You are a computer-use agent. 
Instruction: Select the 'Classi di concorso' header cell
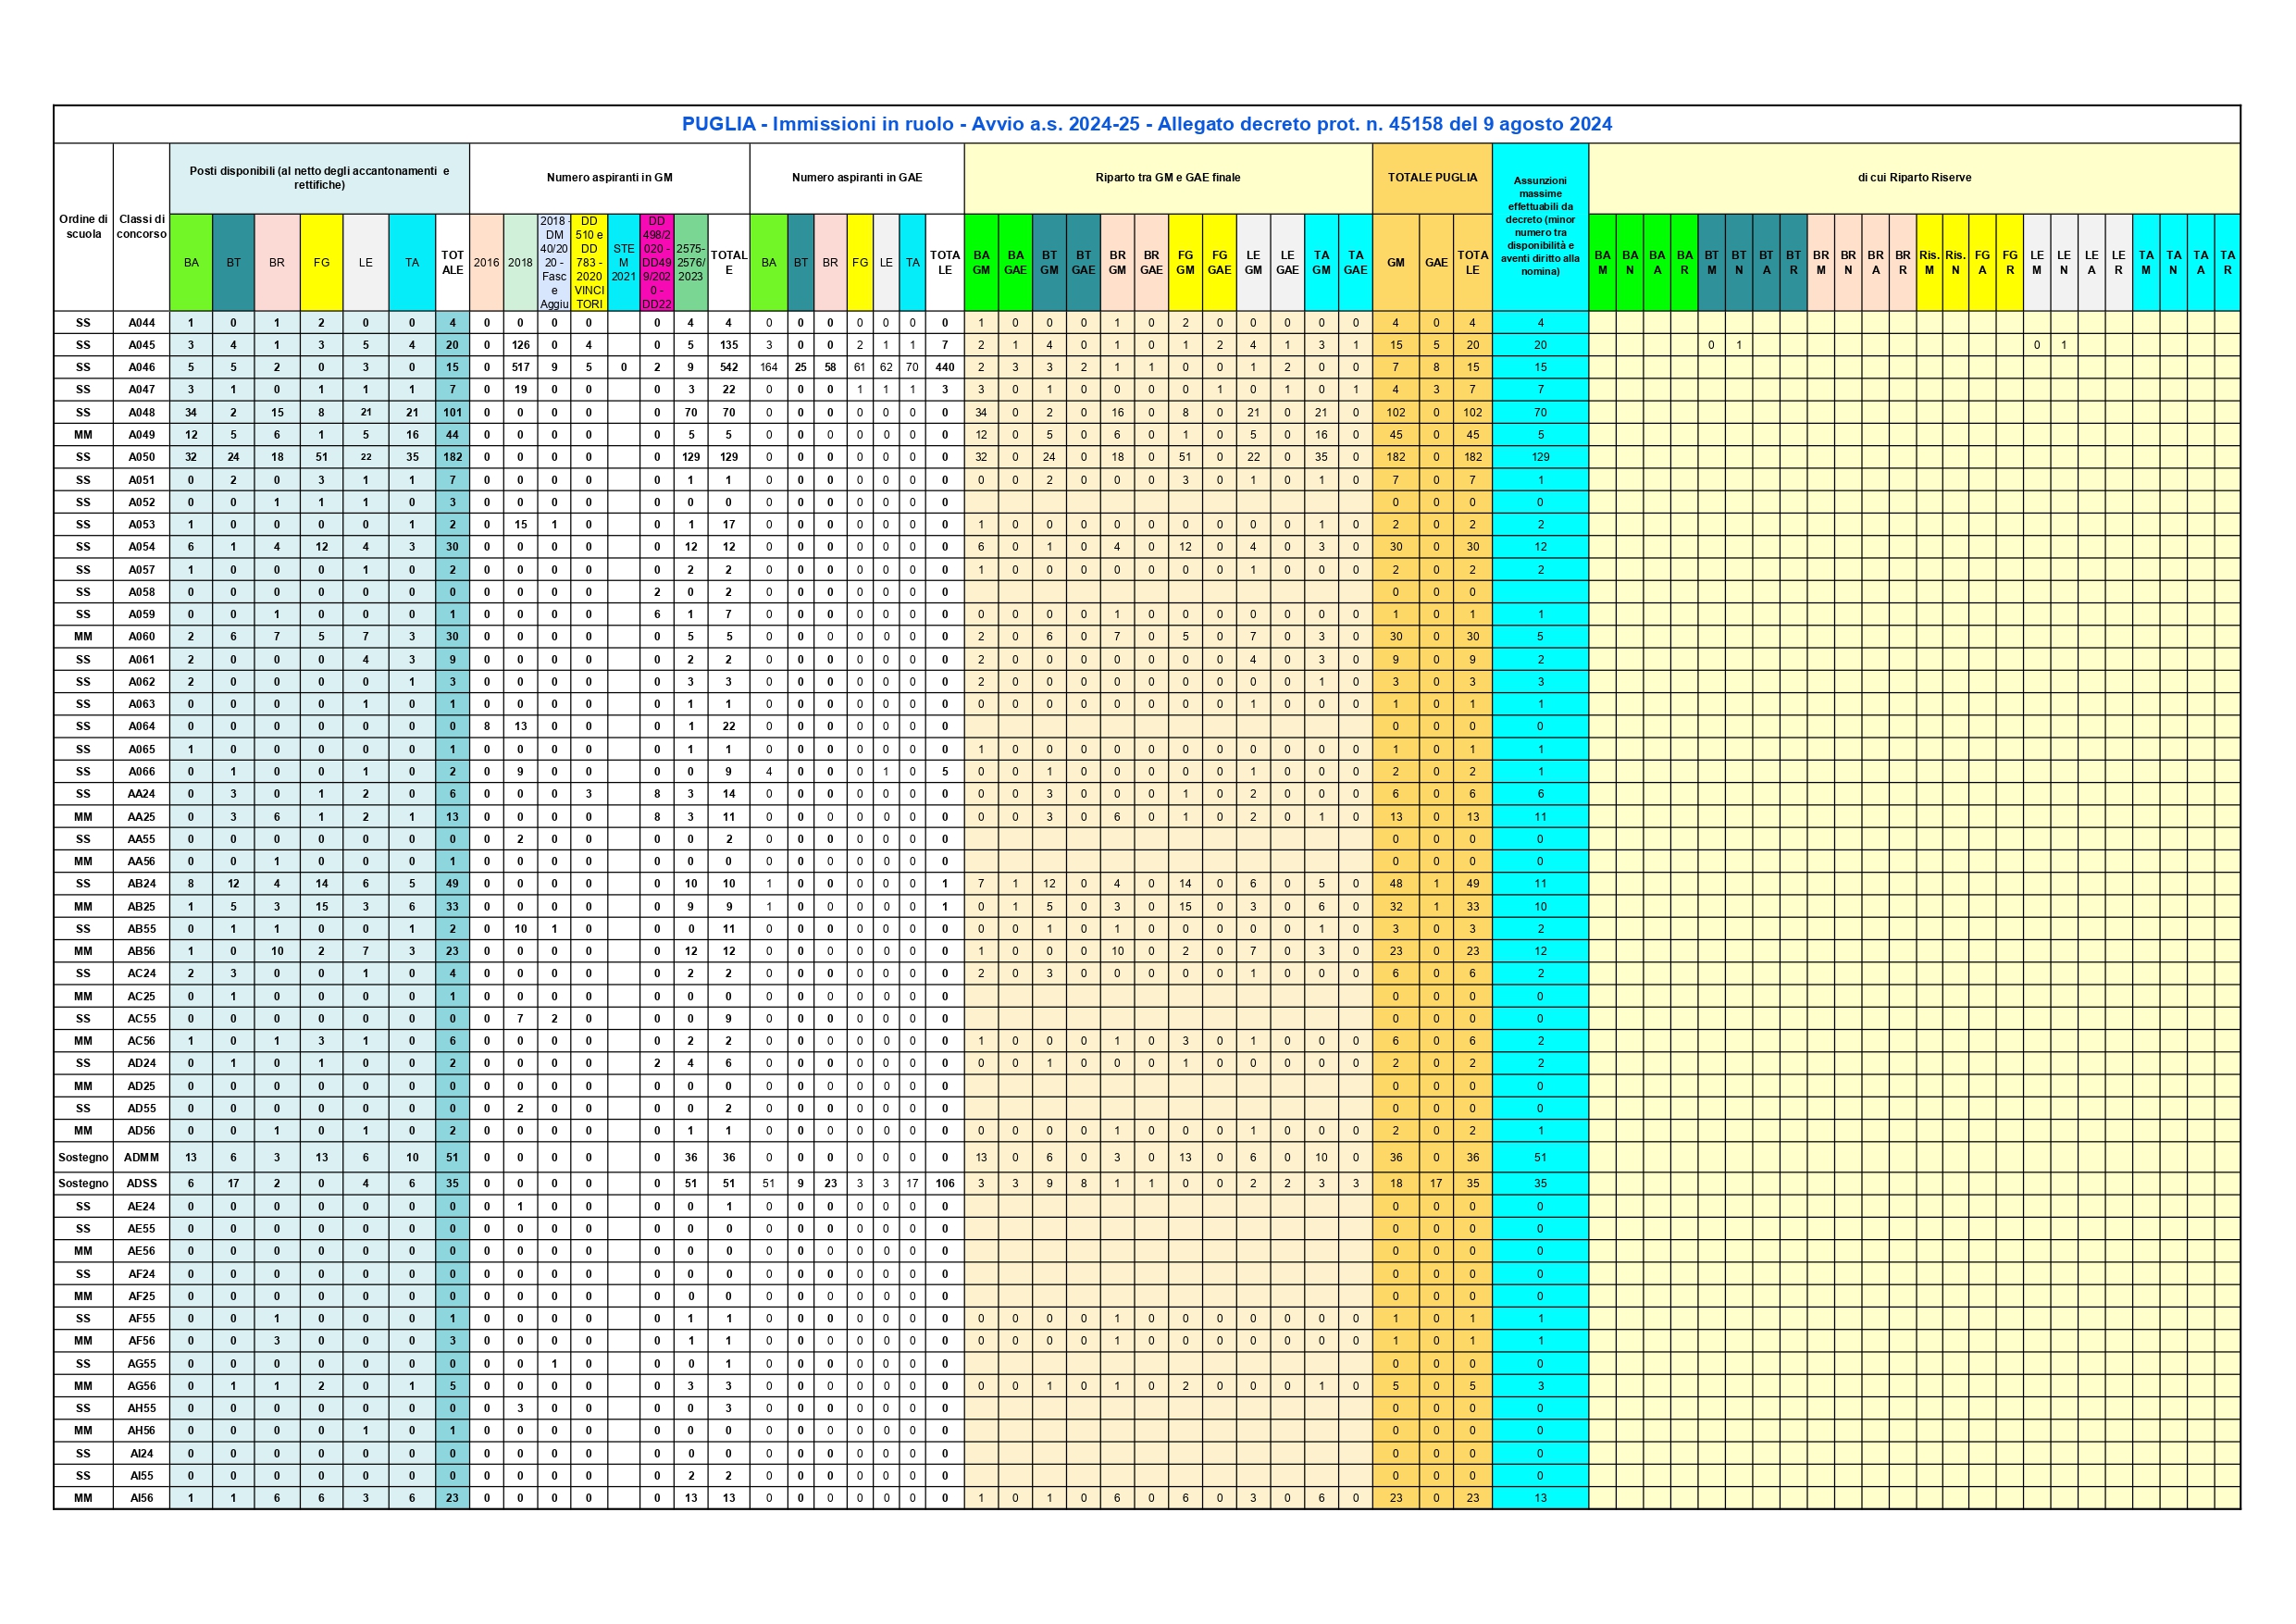tap(141, 227)
